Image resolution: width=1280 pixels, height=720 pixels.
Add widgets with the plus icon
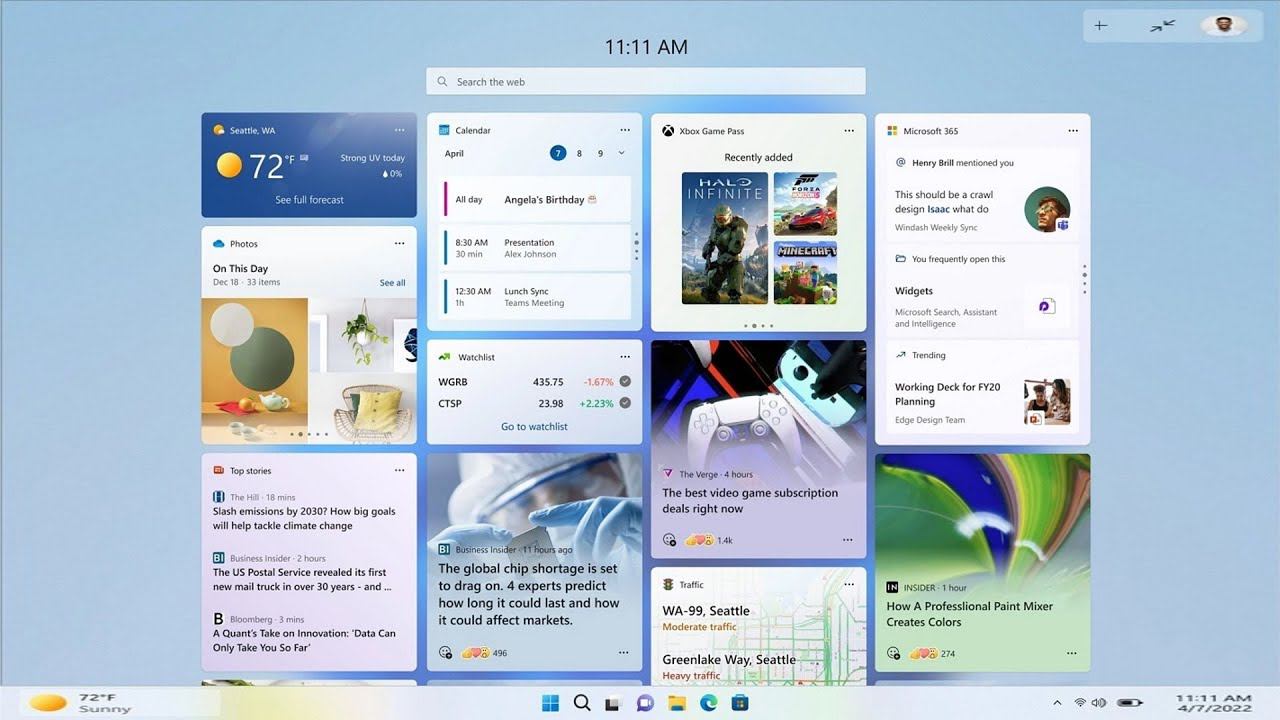coord(1101,26)
